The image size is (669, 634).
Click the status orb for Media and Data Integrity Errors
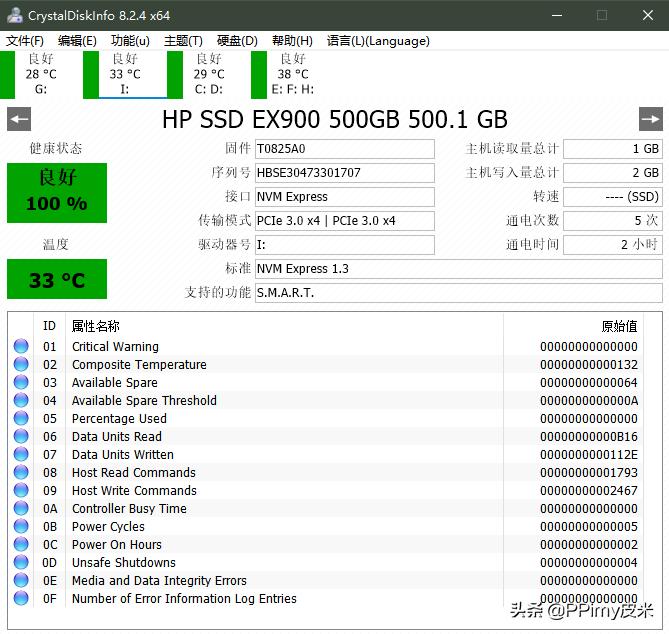point(21,580)
